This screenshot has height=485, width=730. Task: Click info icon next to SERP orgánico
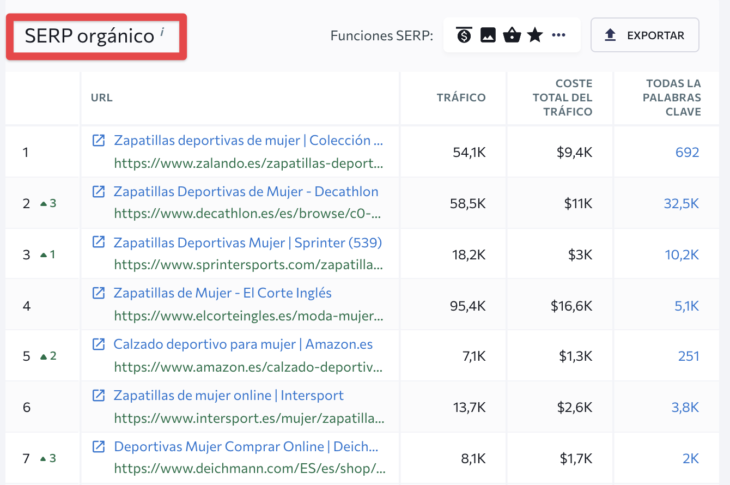click(162, 32)
